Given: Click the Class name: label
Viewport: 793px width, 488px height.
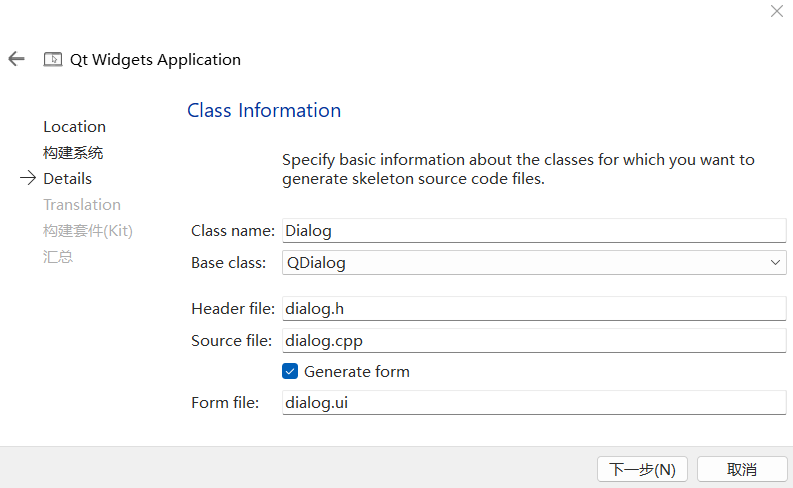Looking at the screenshot, I should pos(233,231).
